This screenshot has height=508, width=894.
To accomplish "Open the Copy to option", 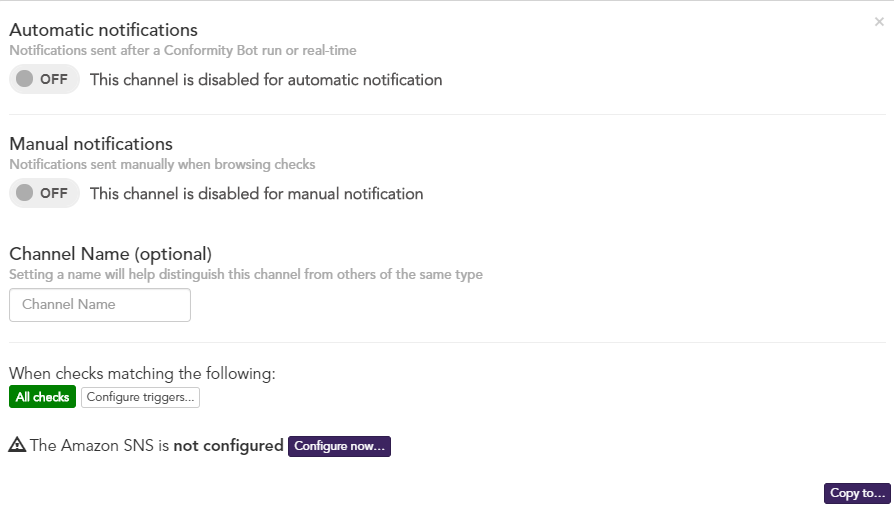I will (x=857, y=493).
